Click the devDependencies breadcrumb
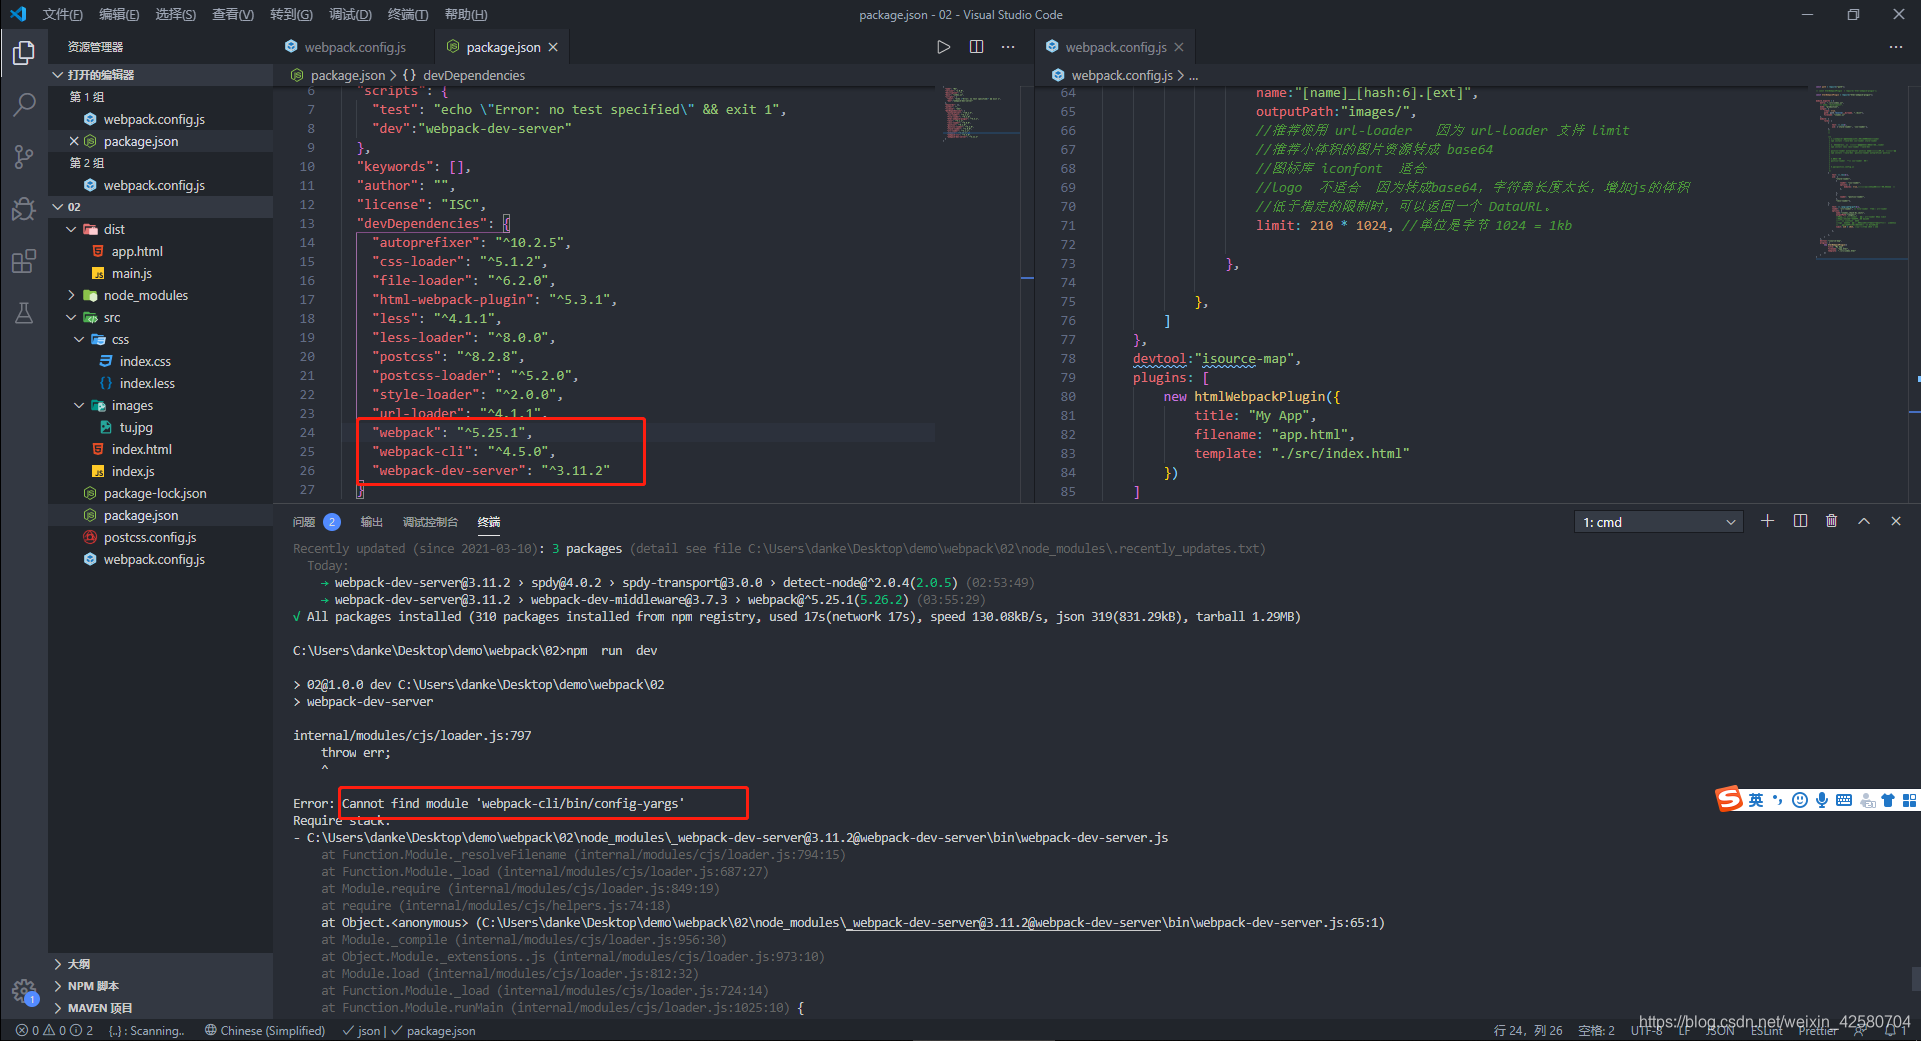The width and height of the screenshot is (1921, 1041). (473, 75)
